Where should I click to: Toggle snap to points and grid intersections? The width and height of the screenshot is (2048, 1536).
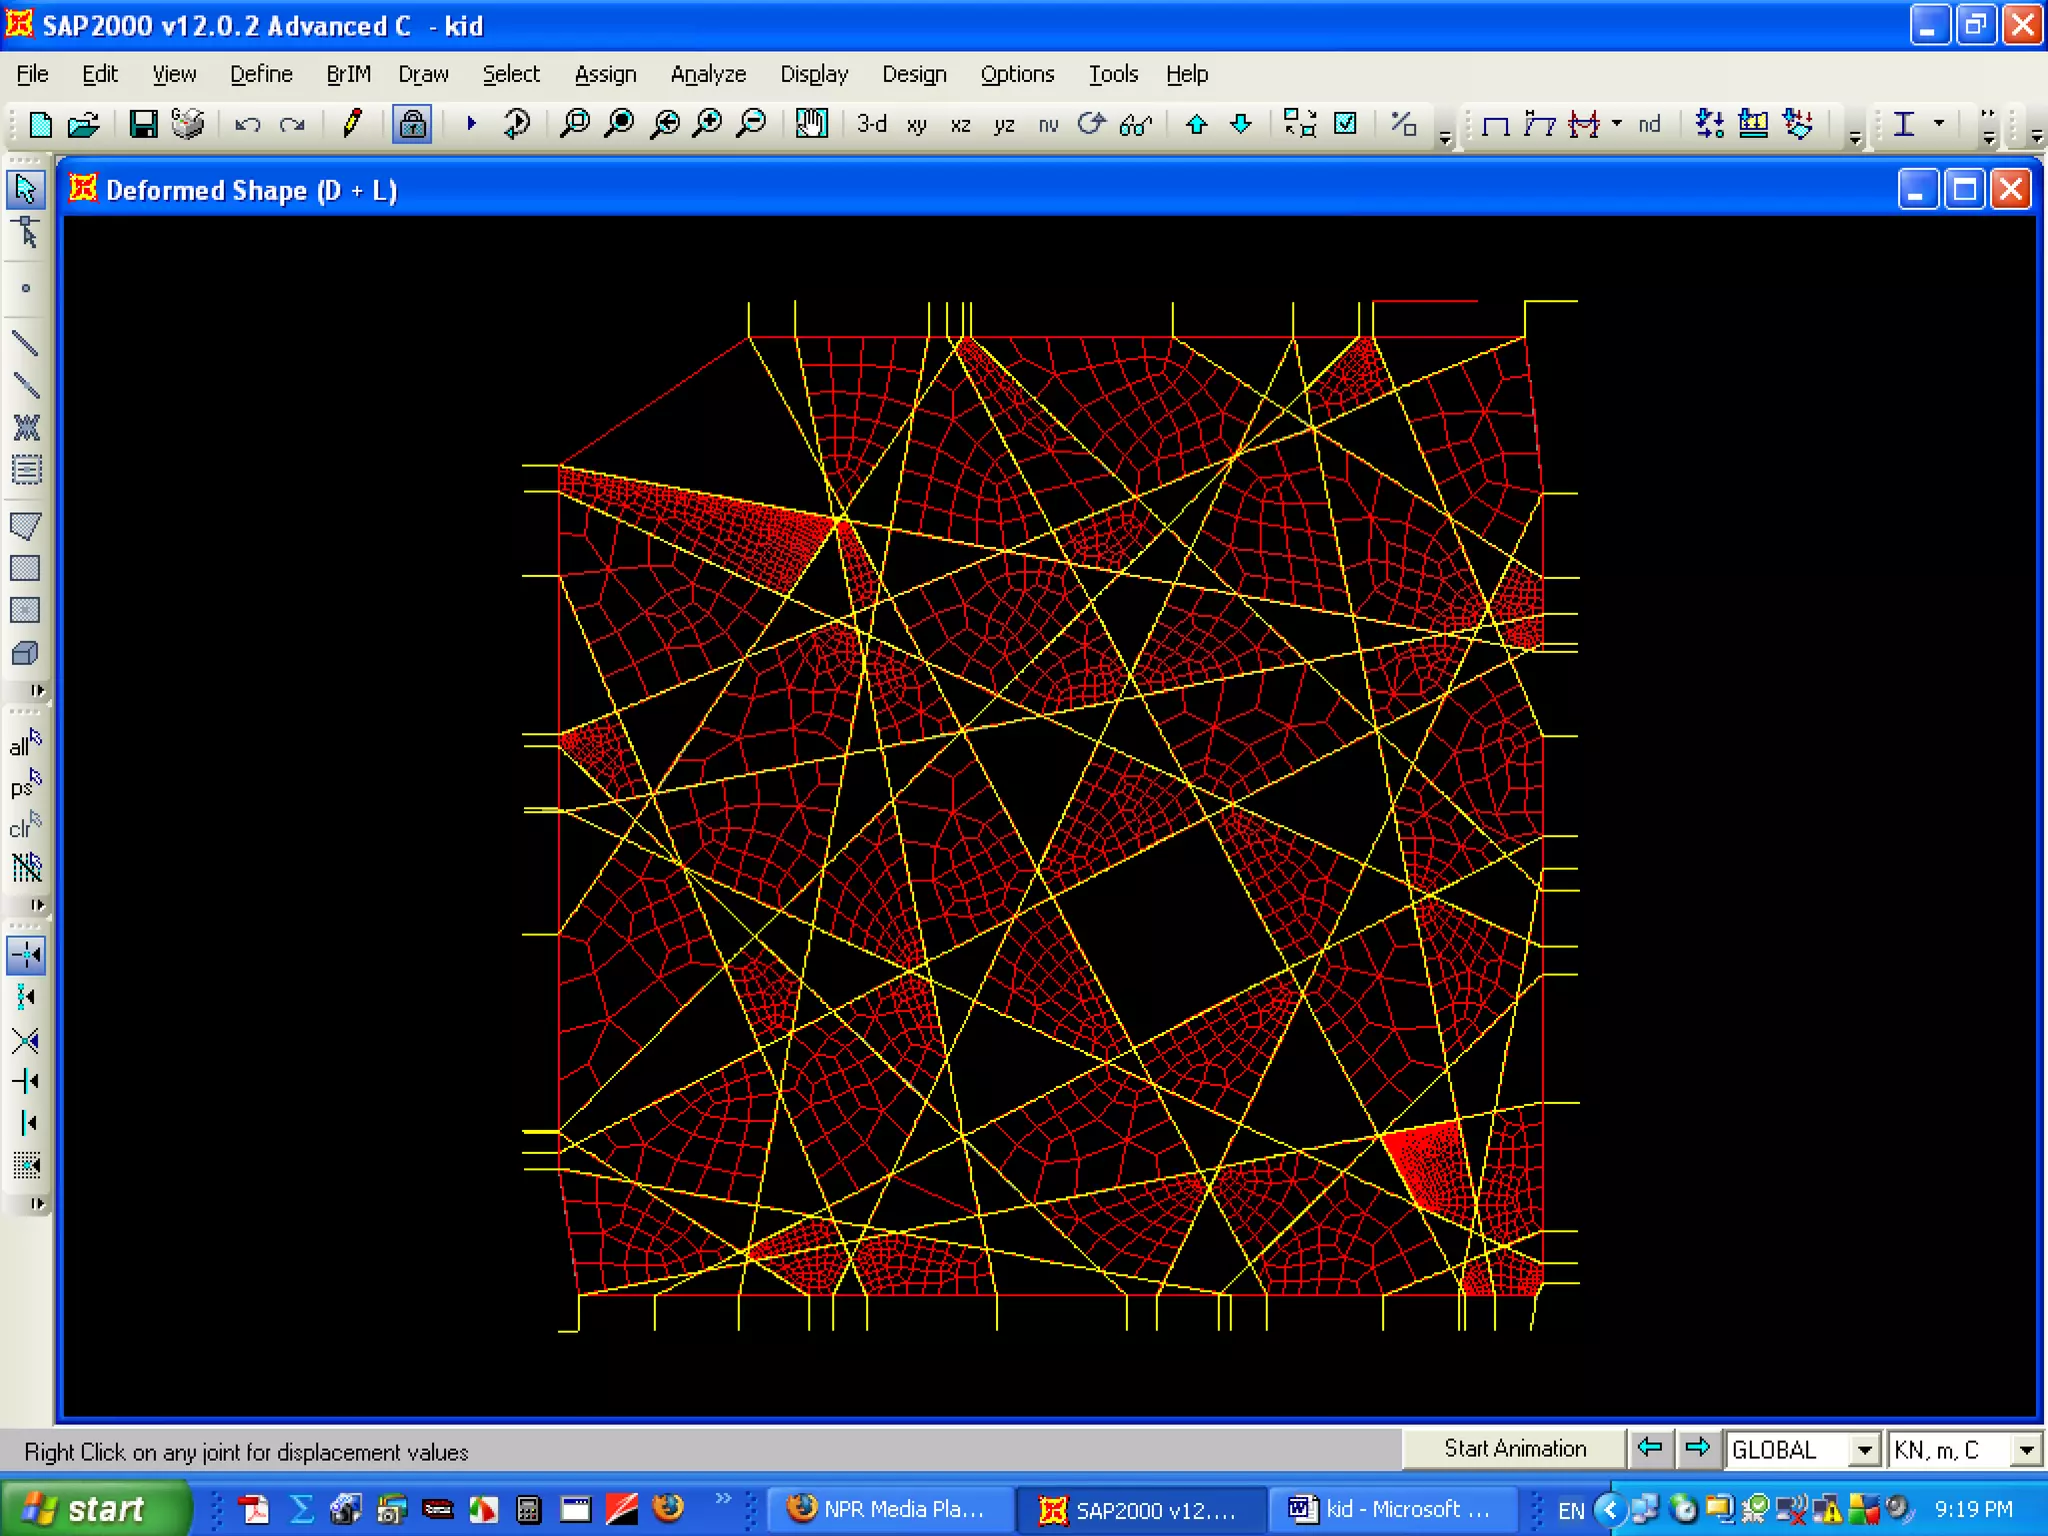[x=25, y=955]
